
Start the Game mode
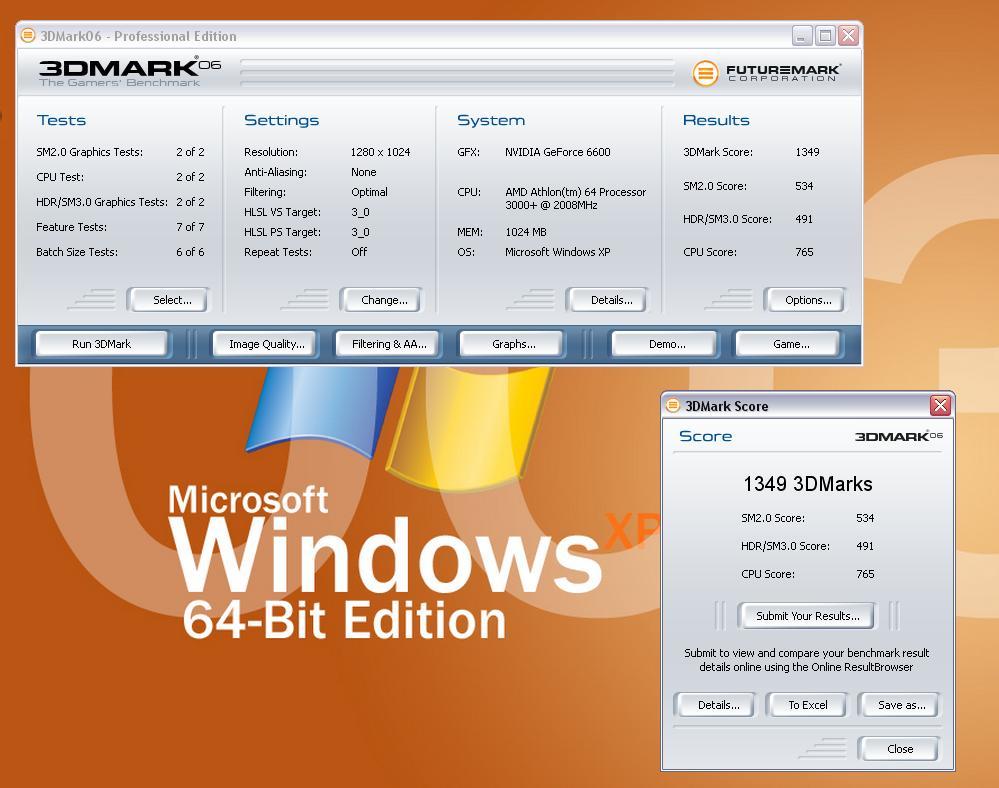tap(790, 344)
